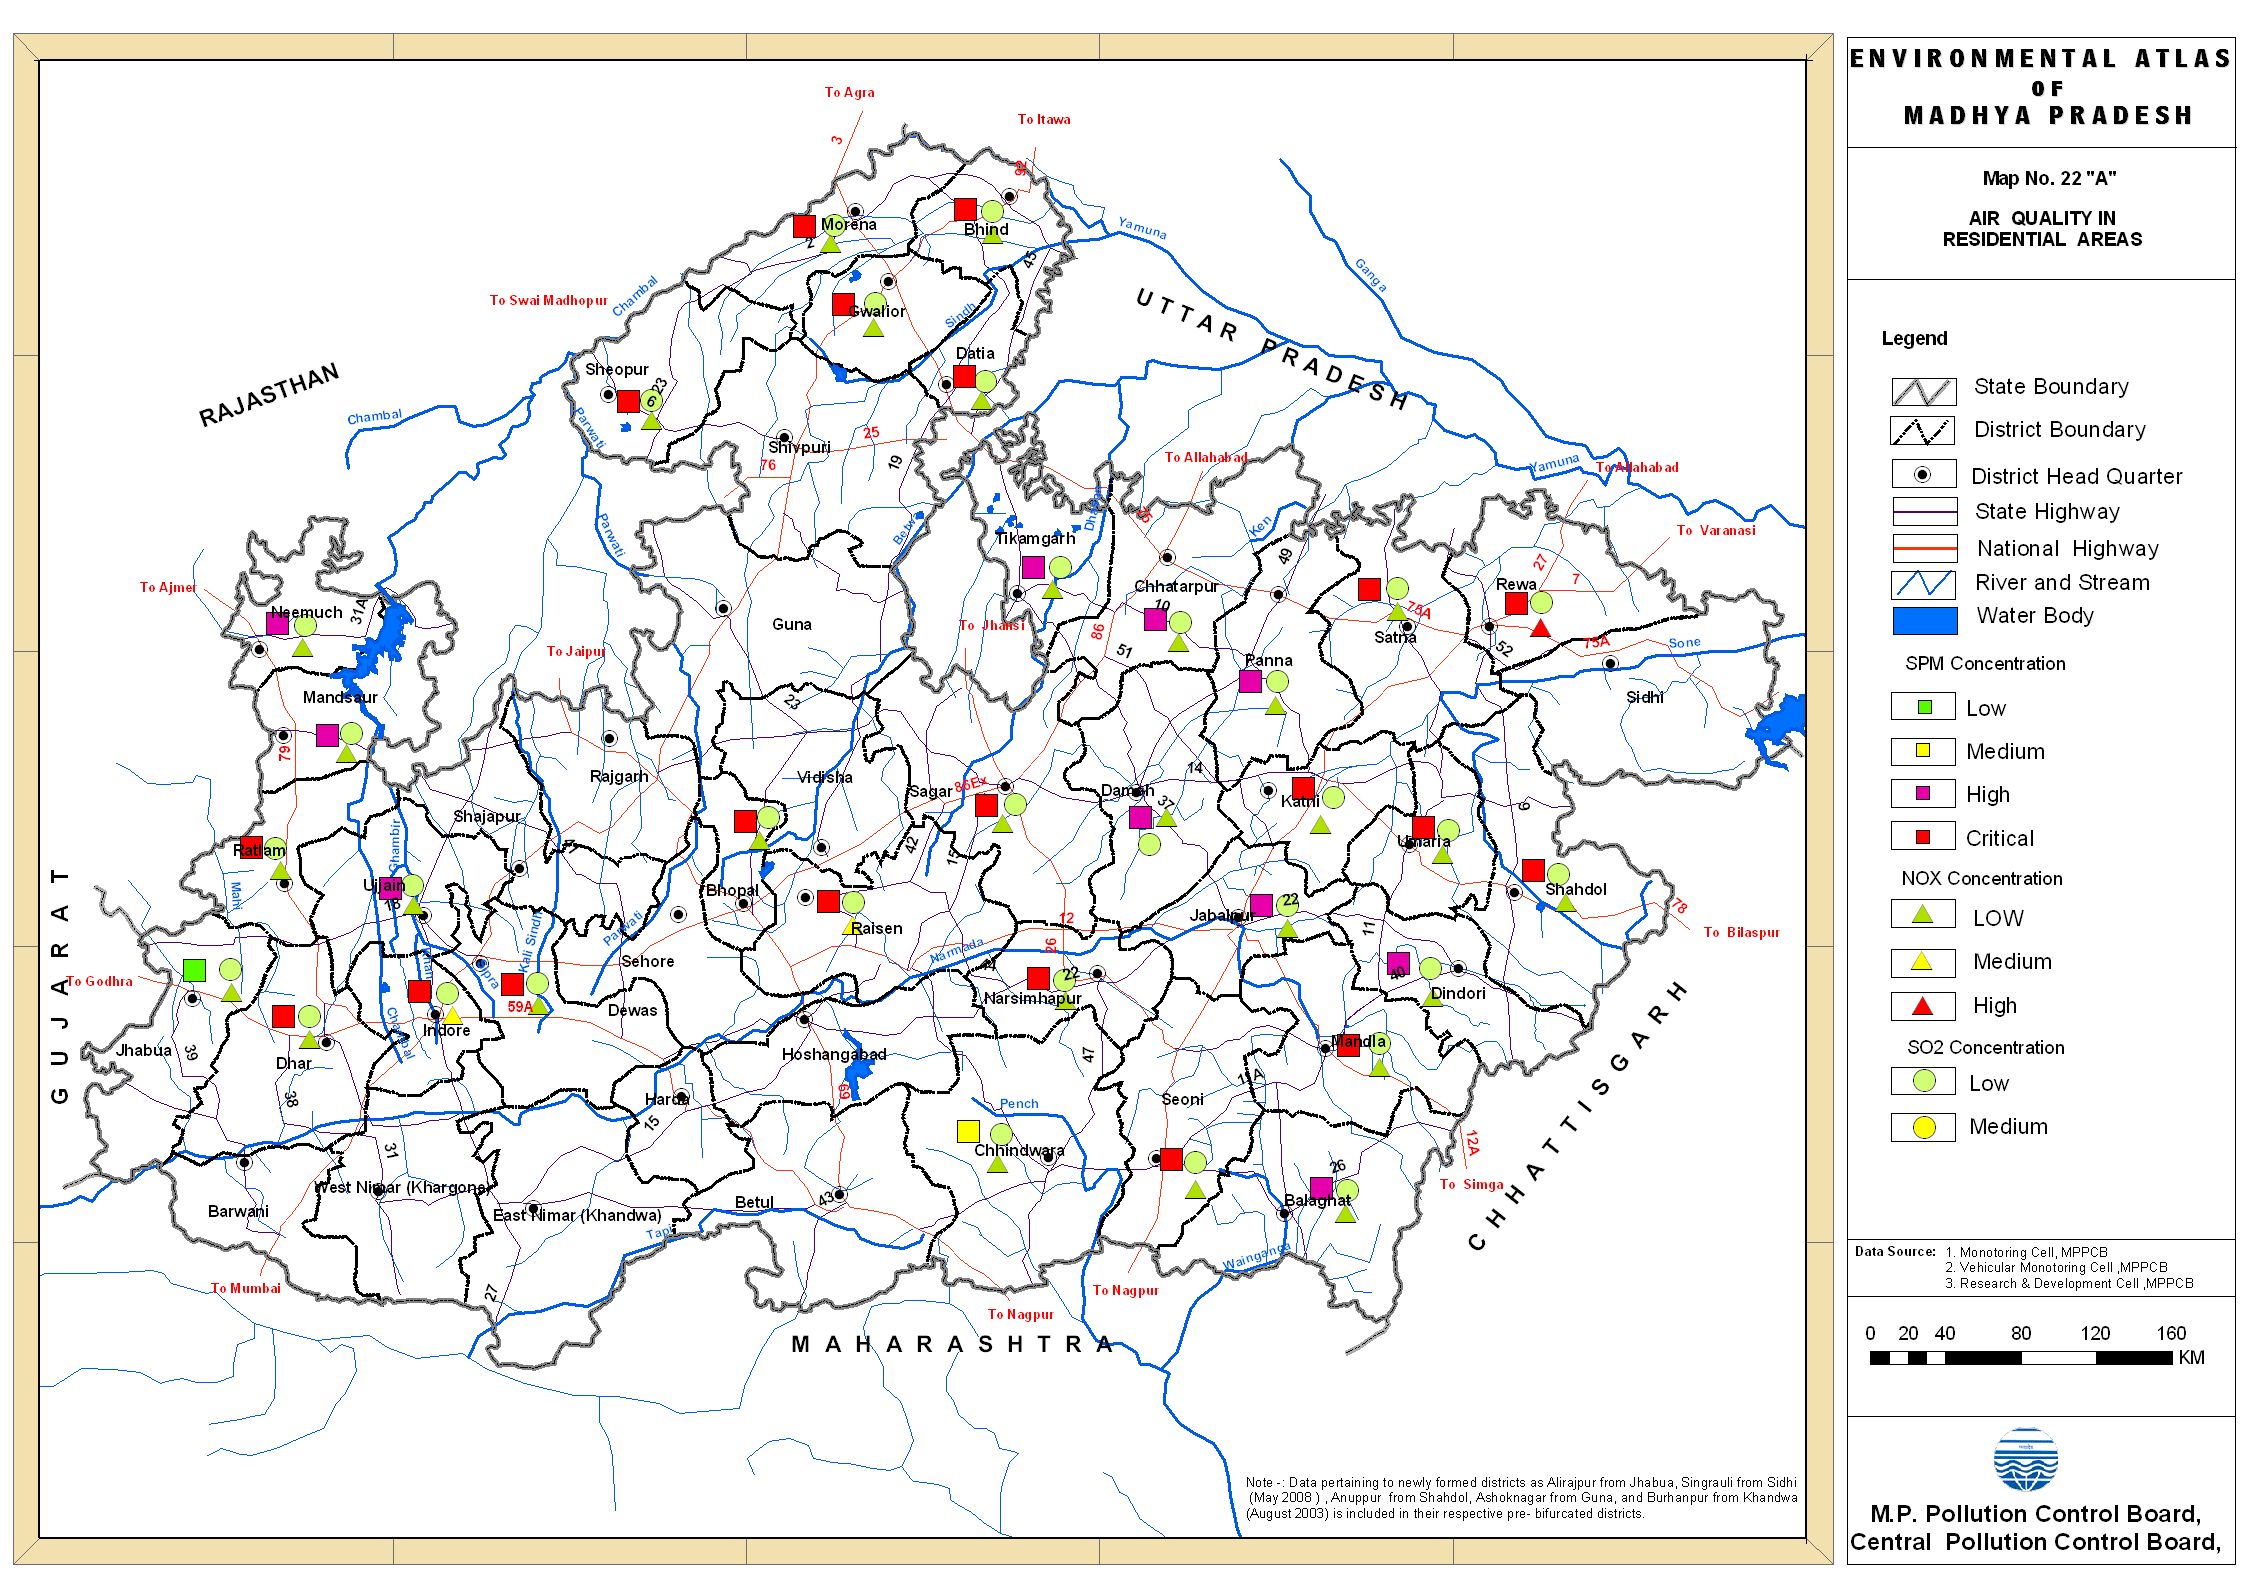Click the 'Sidhi' district label
This screenshot has width=2245, height=1587.
pos(1644,697)
